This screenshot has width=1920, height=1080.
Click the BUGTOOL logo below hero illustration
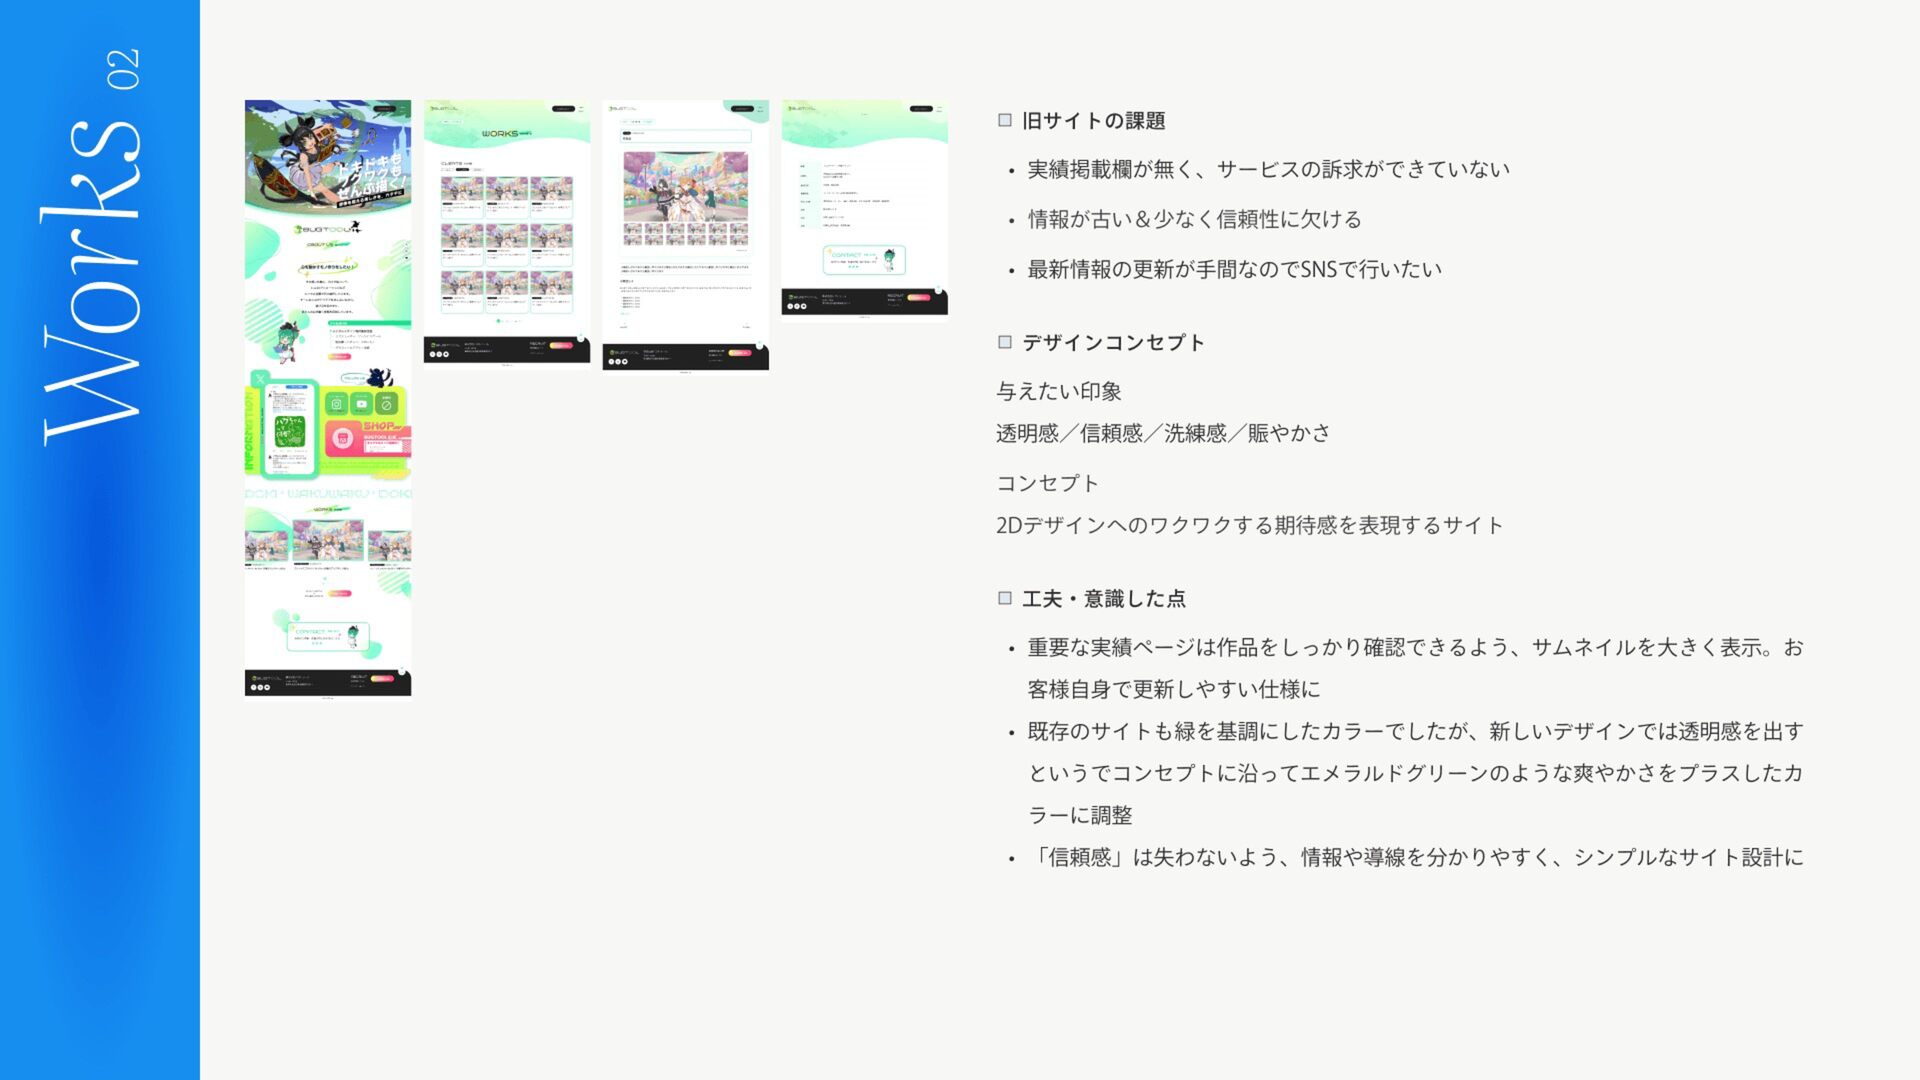click(x=326, y=229)
